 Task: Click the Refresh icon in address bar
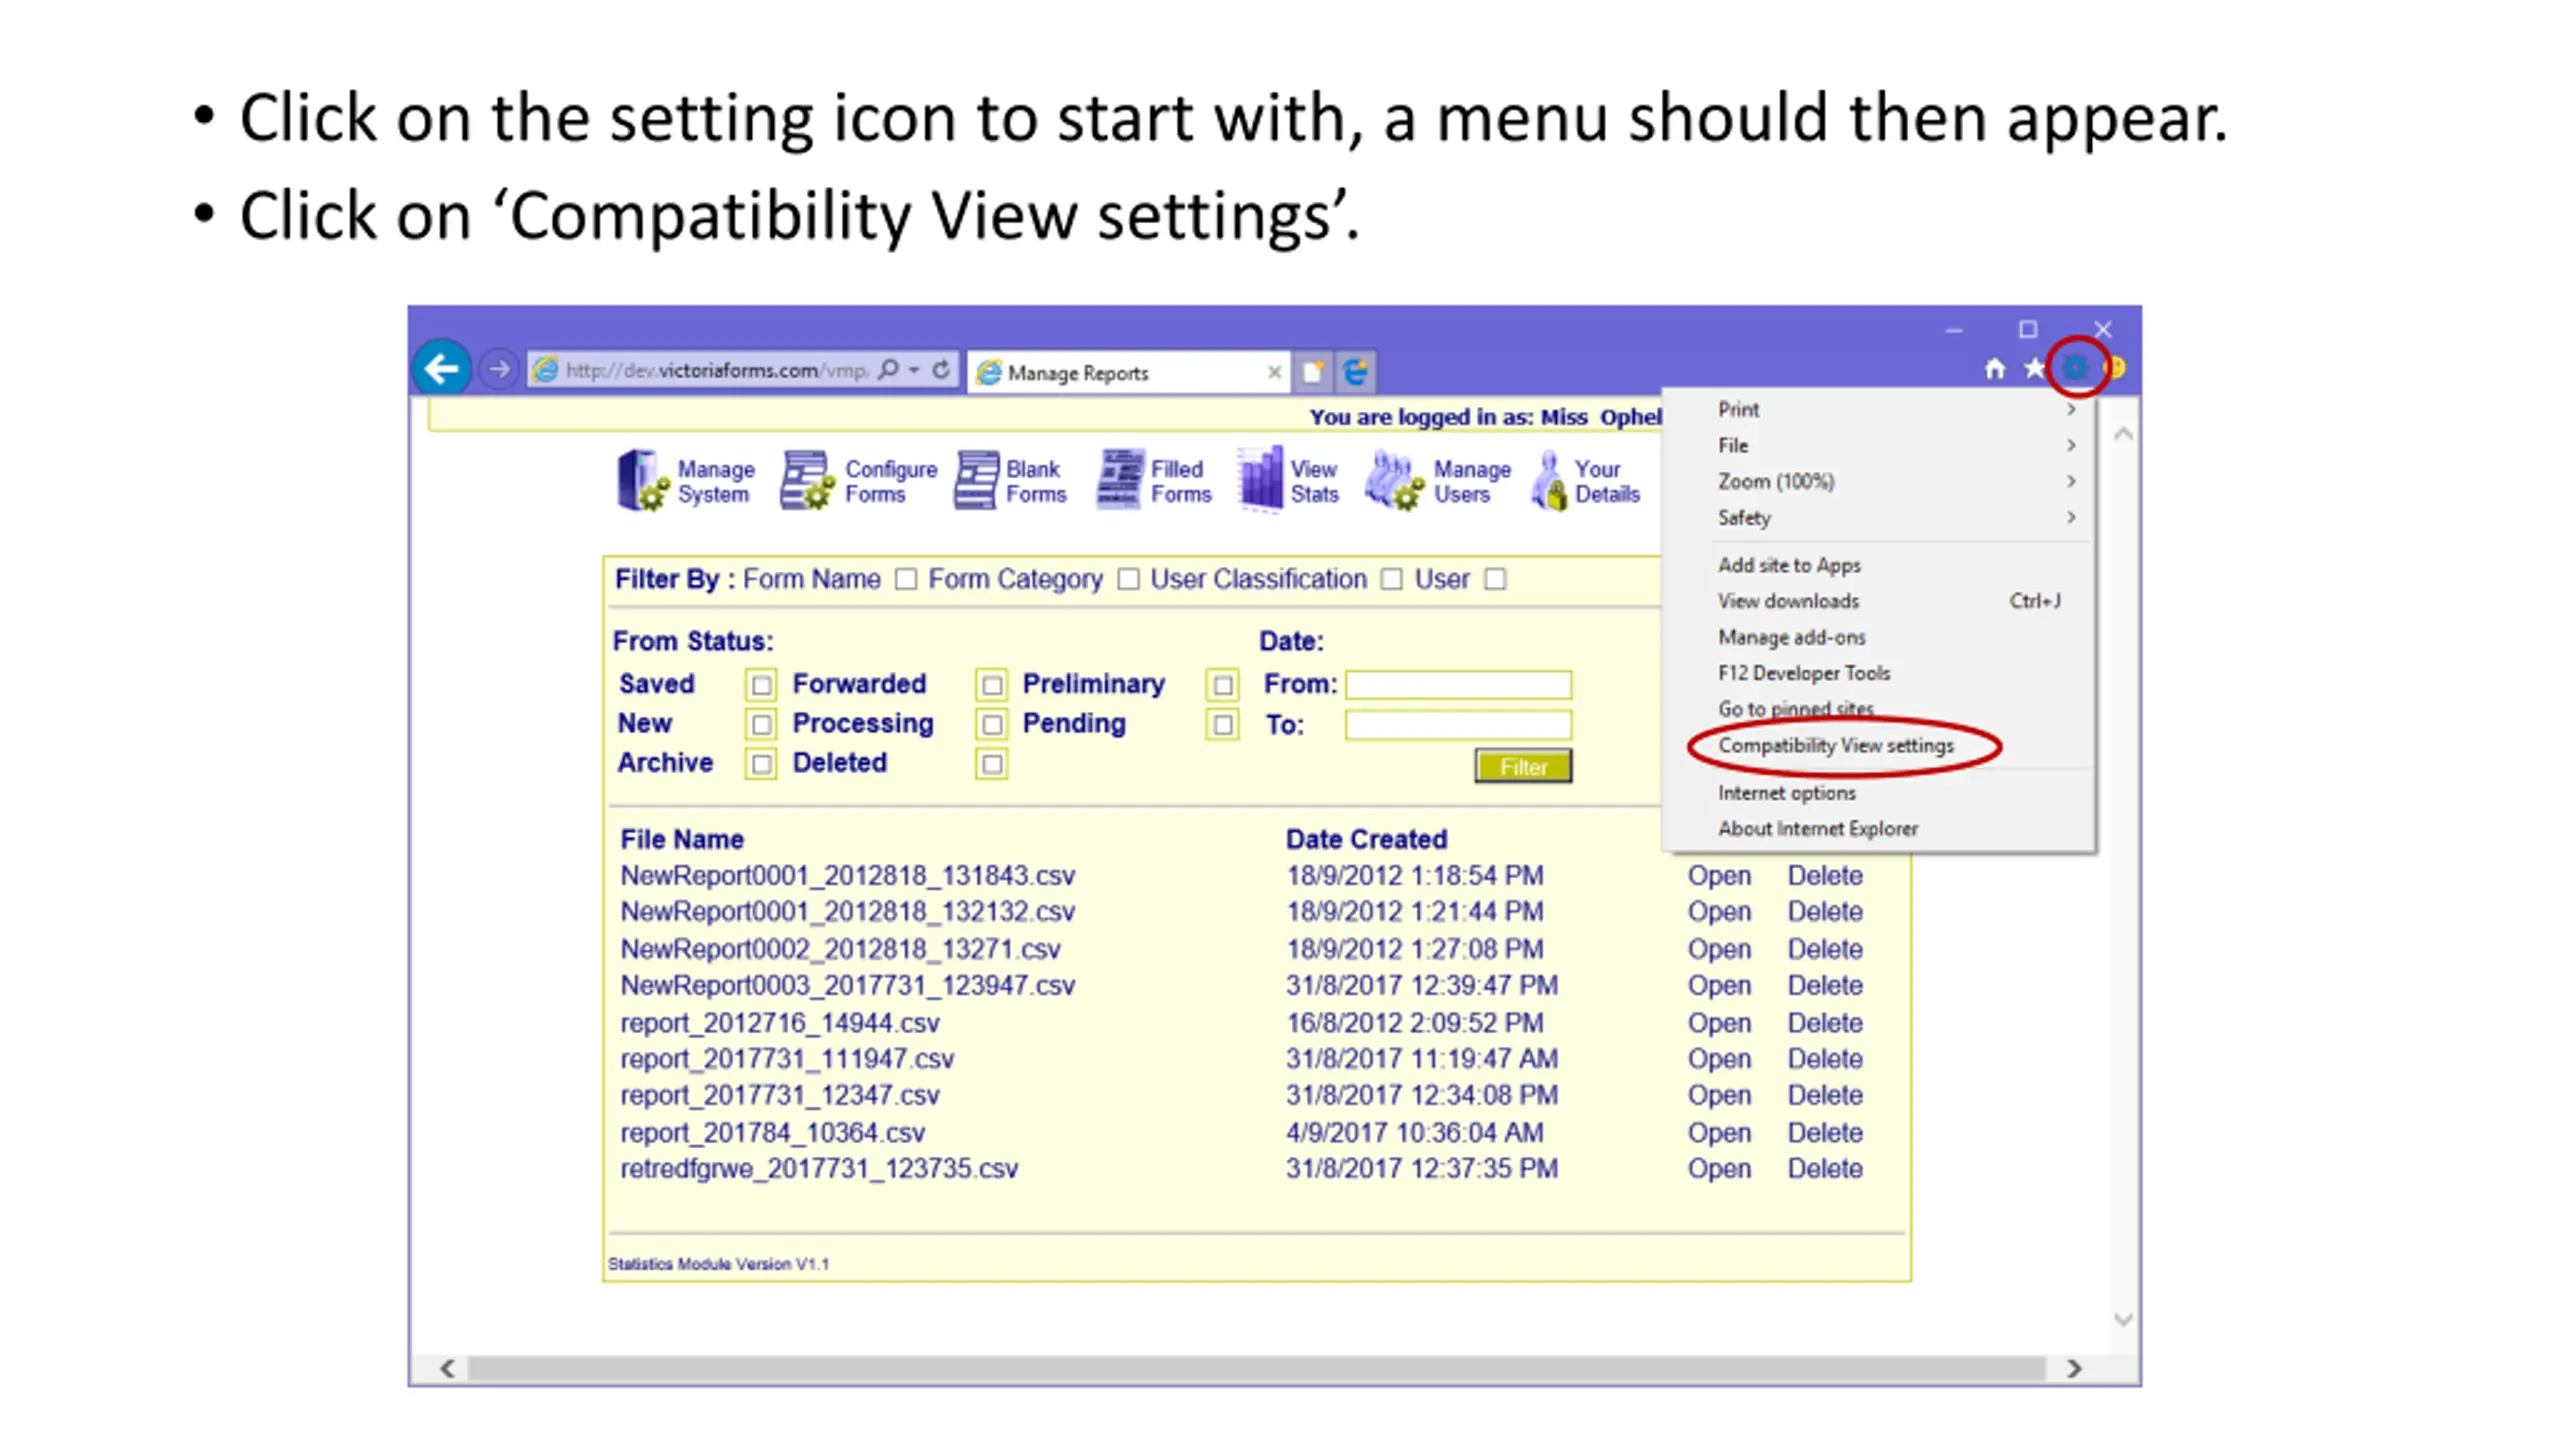(941, 370)
